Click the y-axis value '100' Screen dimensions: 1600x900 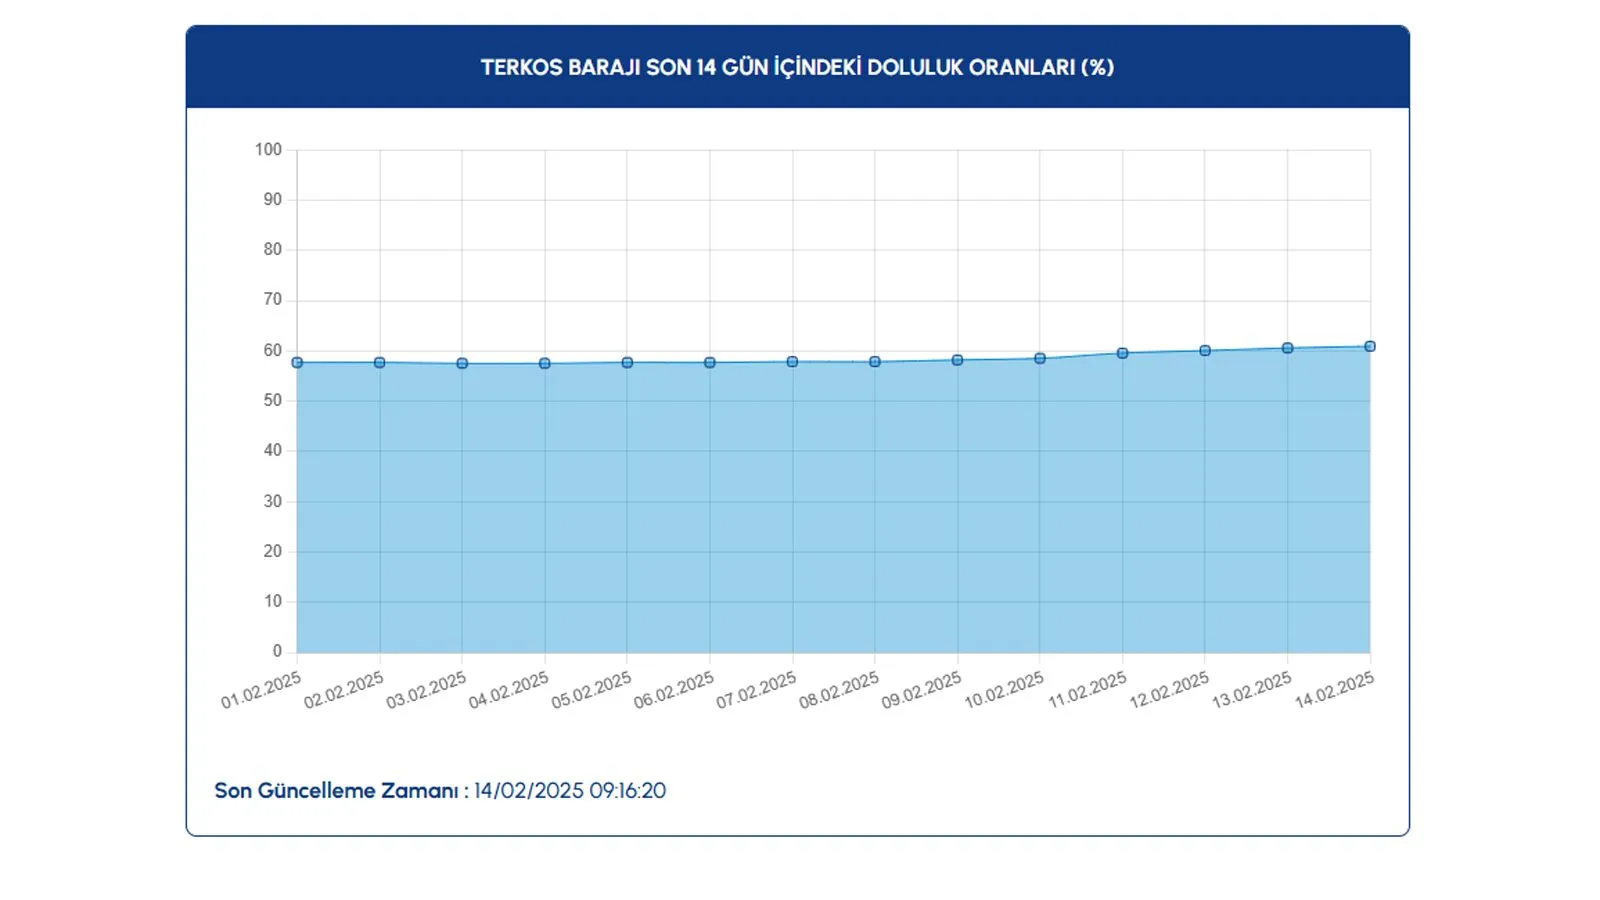pos(268,150)
